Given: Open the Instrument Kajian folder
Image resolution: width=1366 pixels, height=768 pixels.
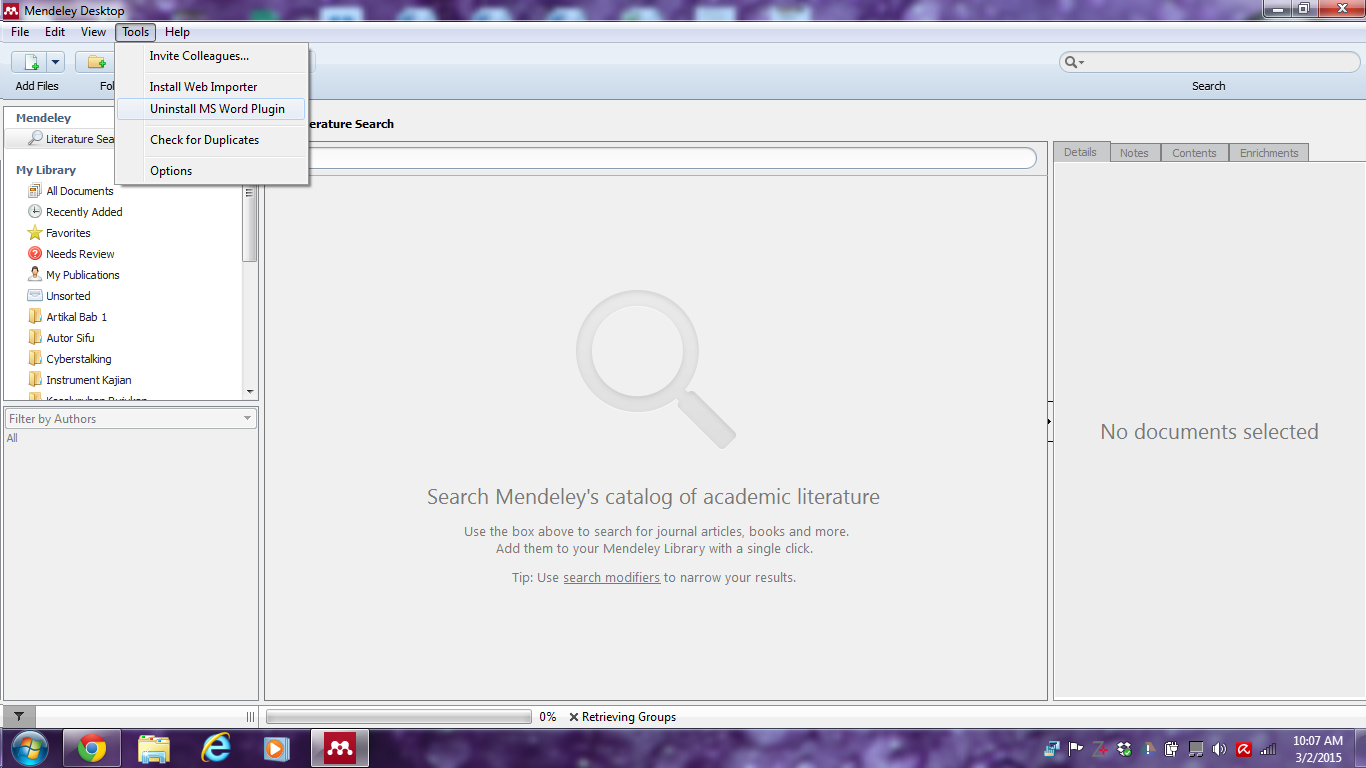Looking at the screenshot, I should point(88,380).
